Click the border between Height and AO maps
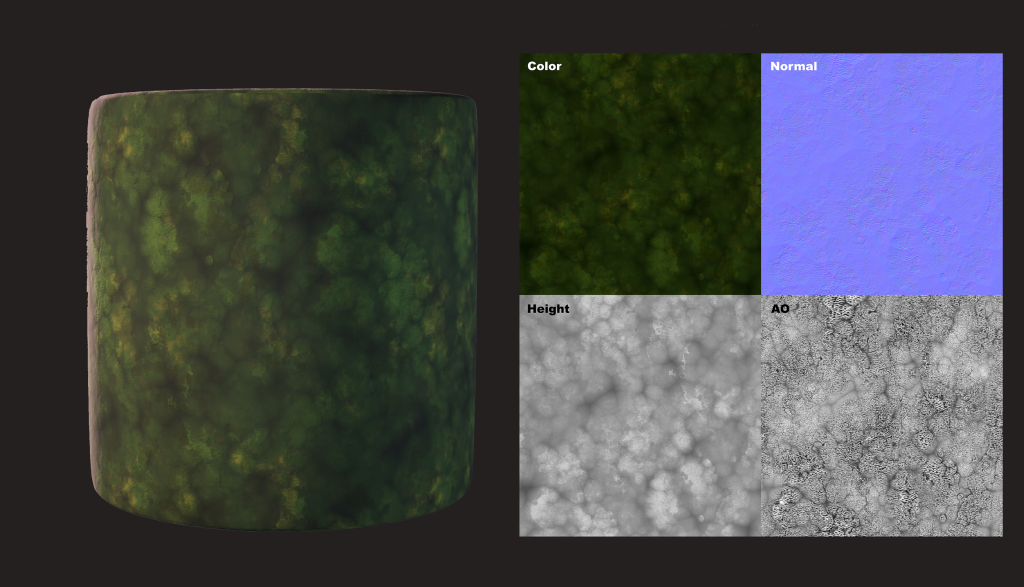 point(761,416)
